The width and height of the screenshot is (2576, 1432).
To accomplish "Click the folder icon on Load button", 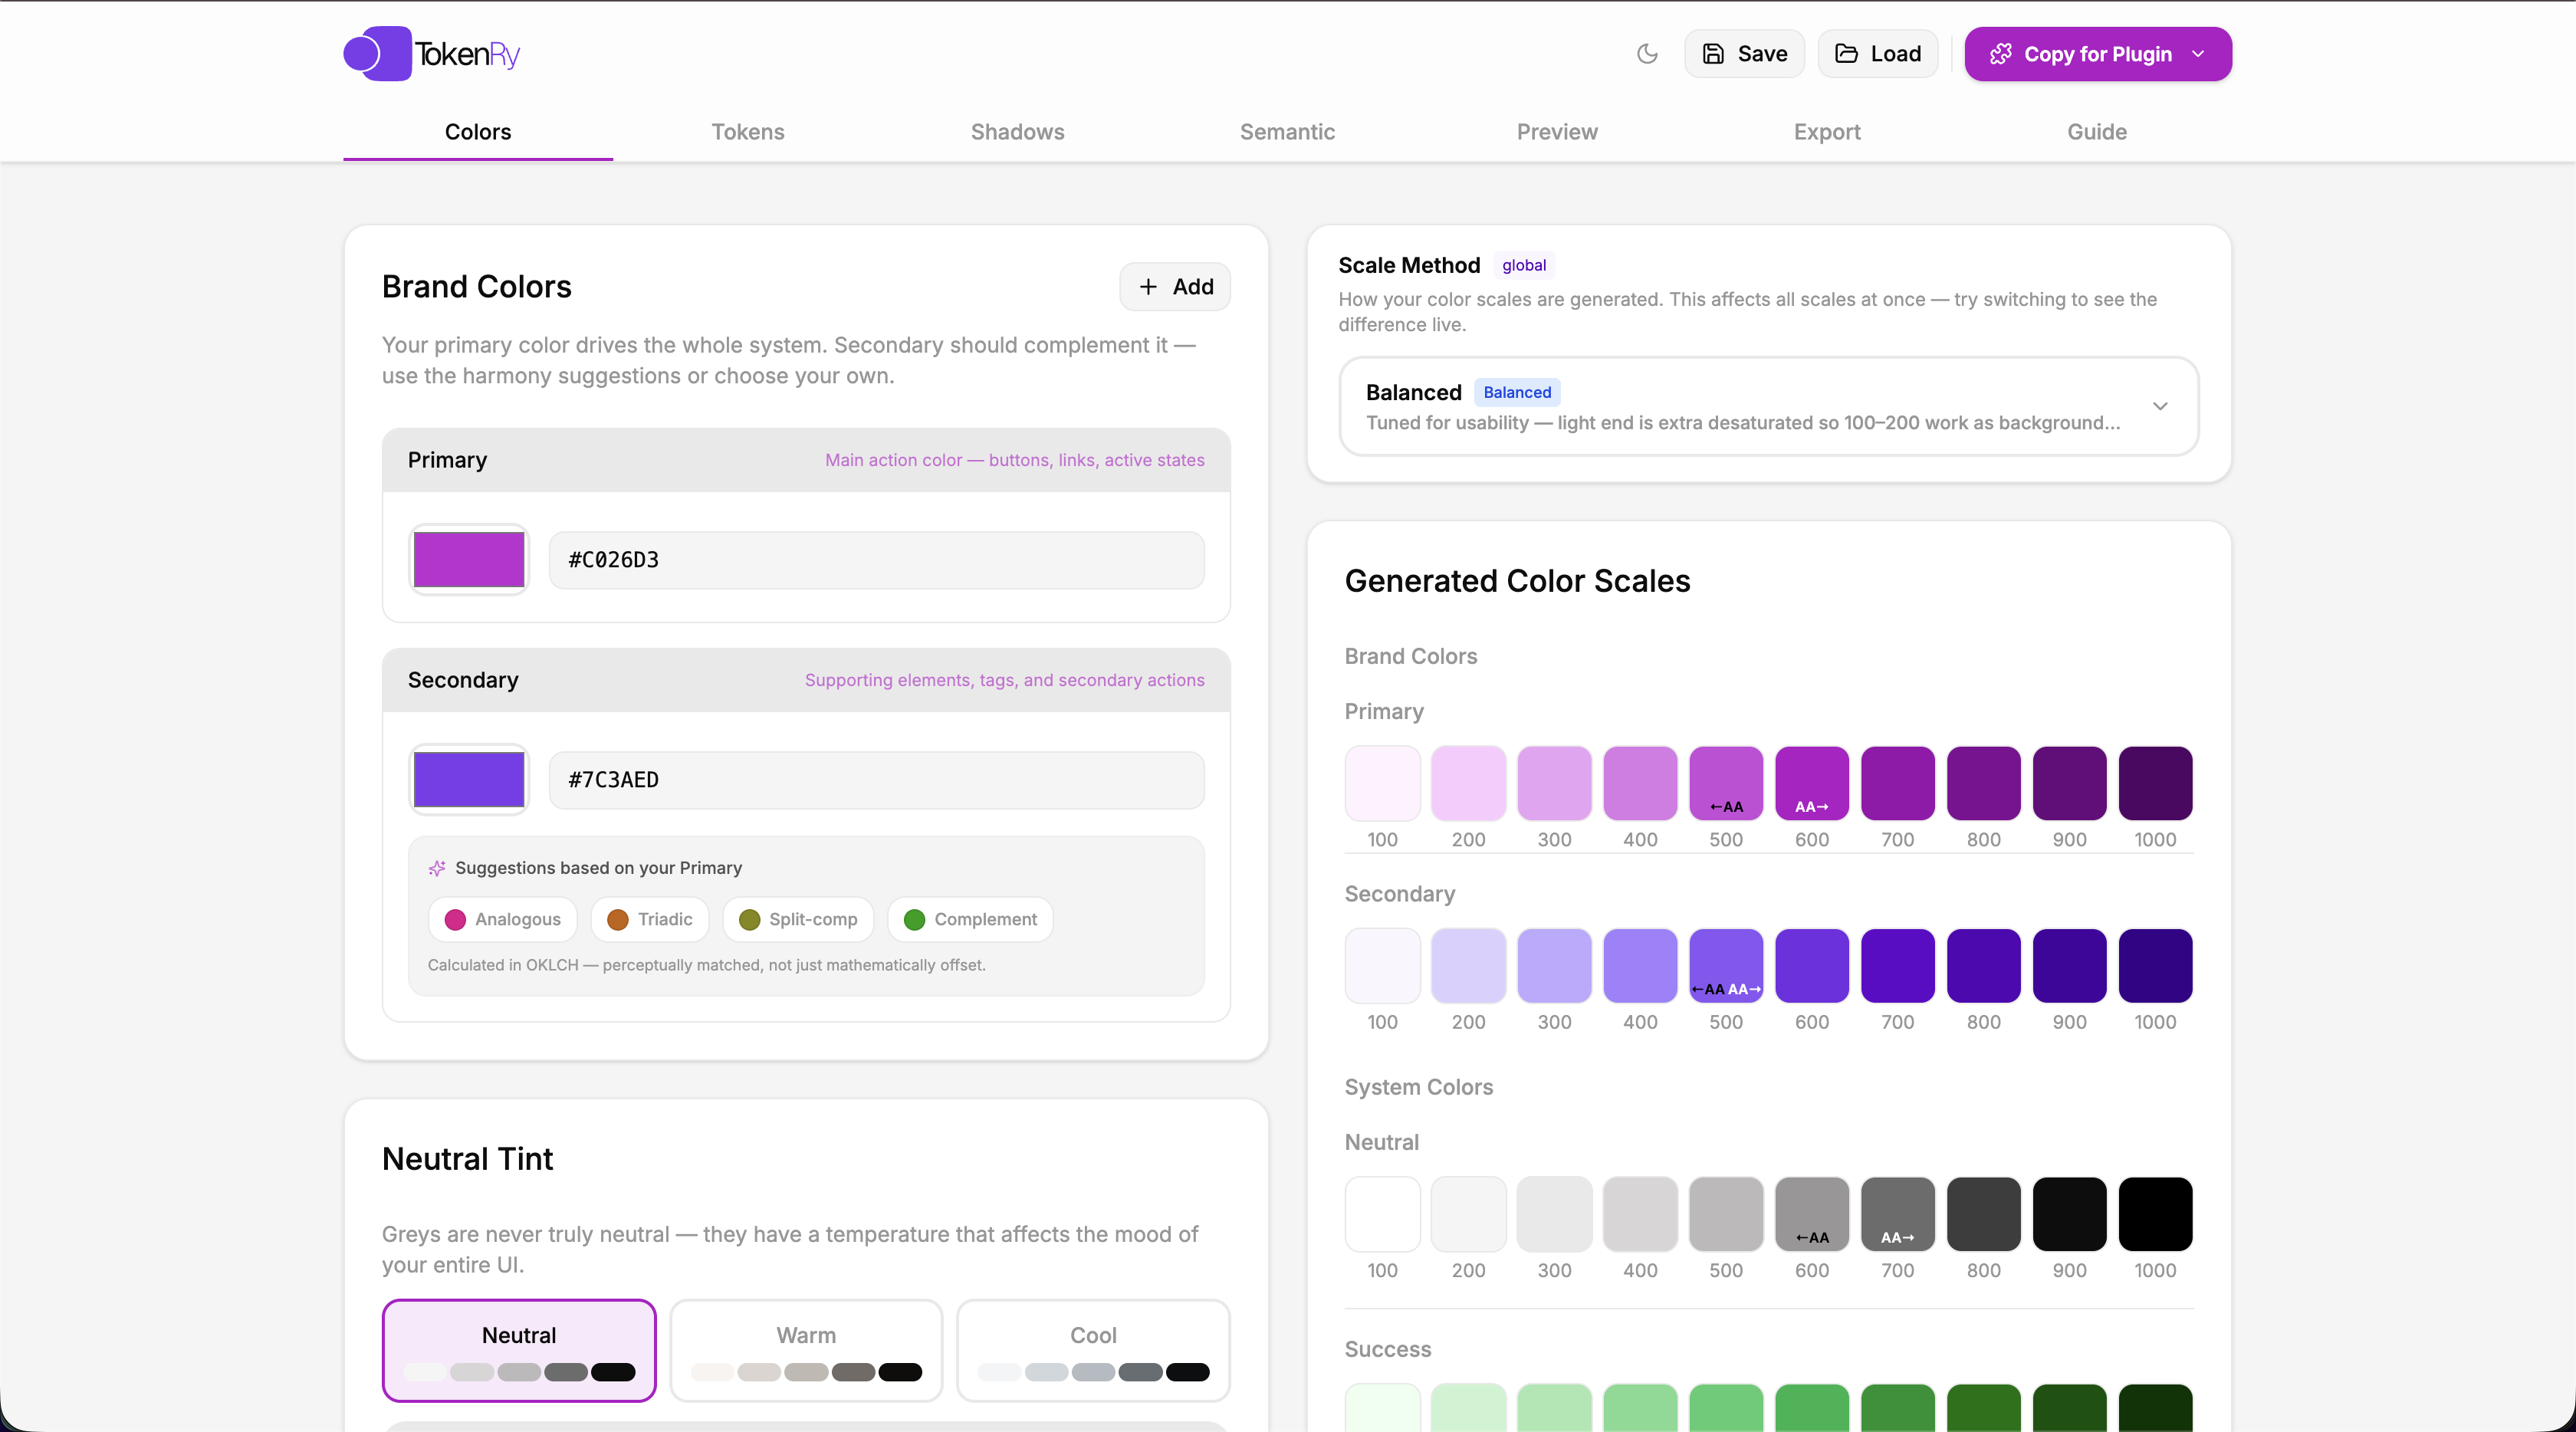I will click(x=1845, y=54).
